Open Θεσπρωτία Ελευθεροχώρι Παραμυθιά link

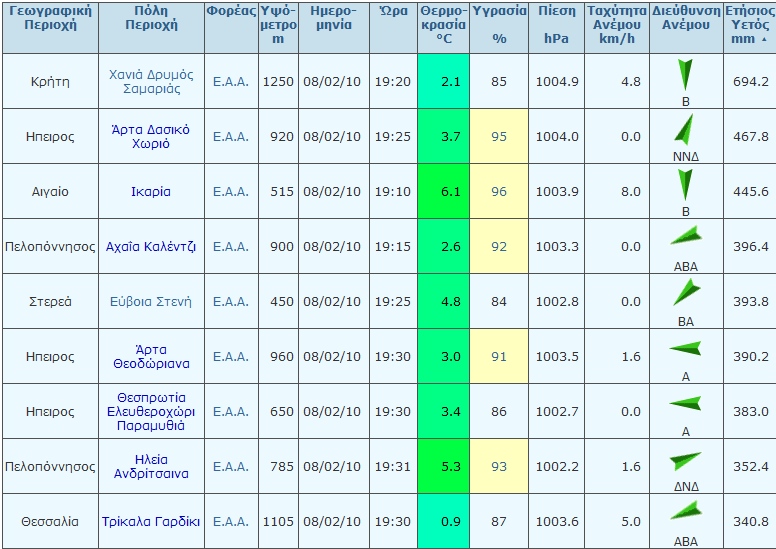click(150, 411)
